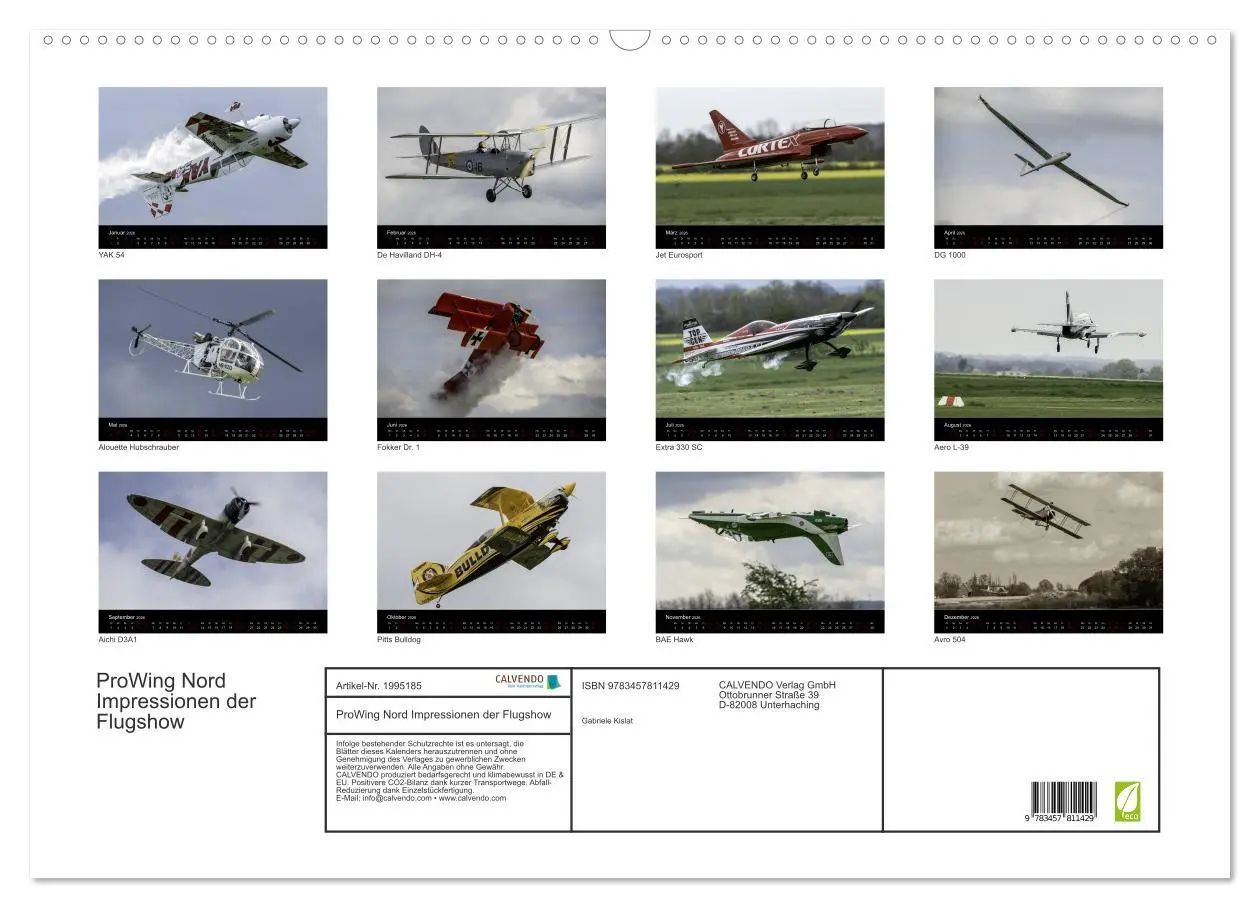Screen dimensions: 1260x908
Task: Click the boxed title 'ProWing Nord Impressionen der Flugshow'
Action: [444, 715]
